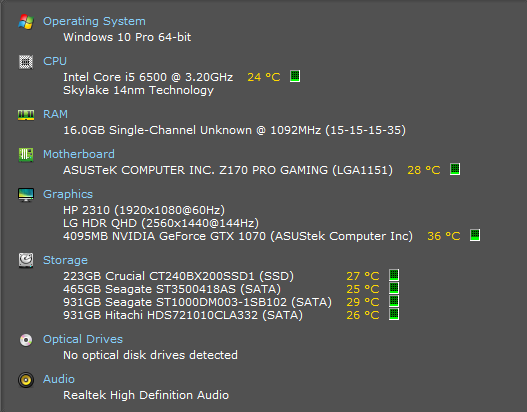Open the Graphics section heading

coord(68,194)
